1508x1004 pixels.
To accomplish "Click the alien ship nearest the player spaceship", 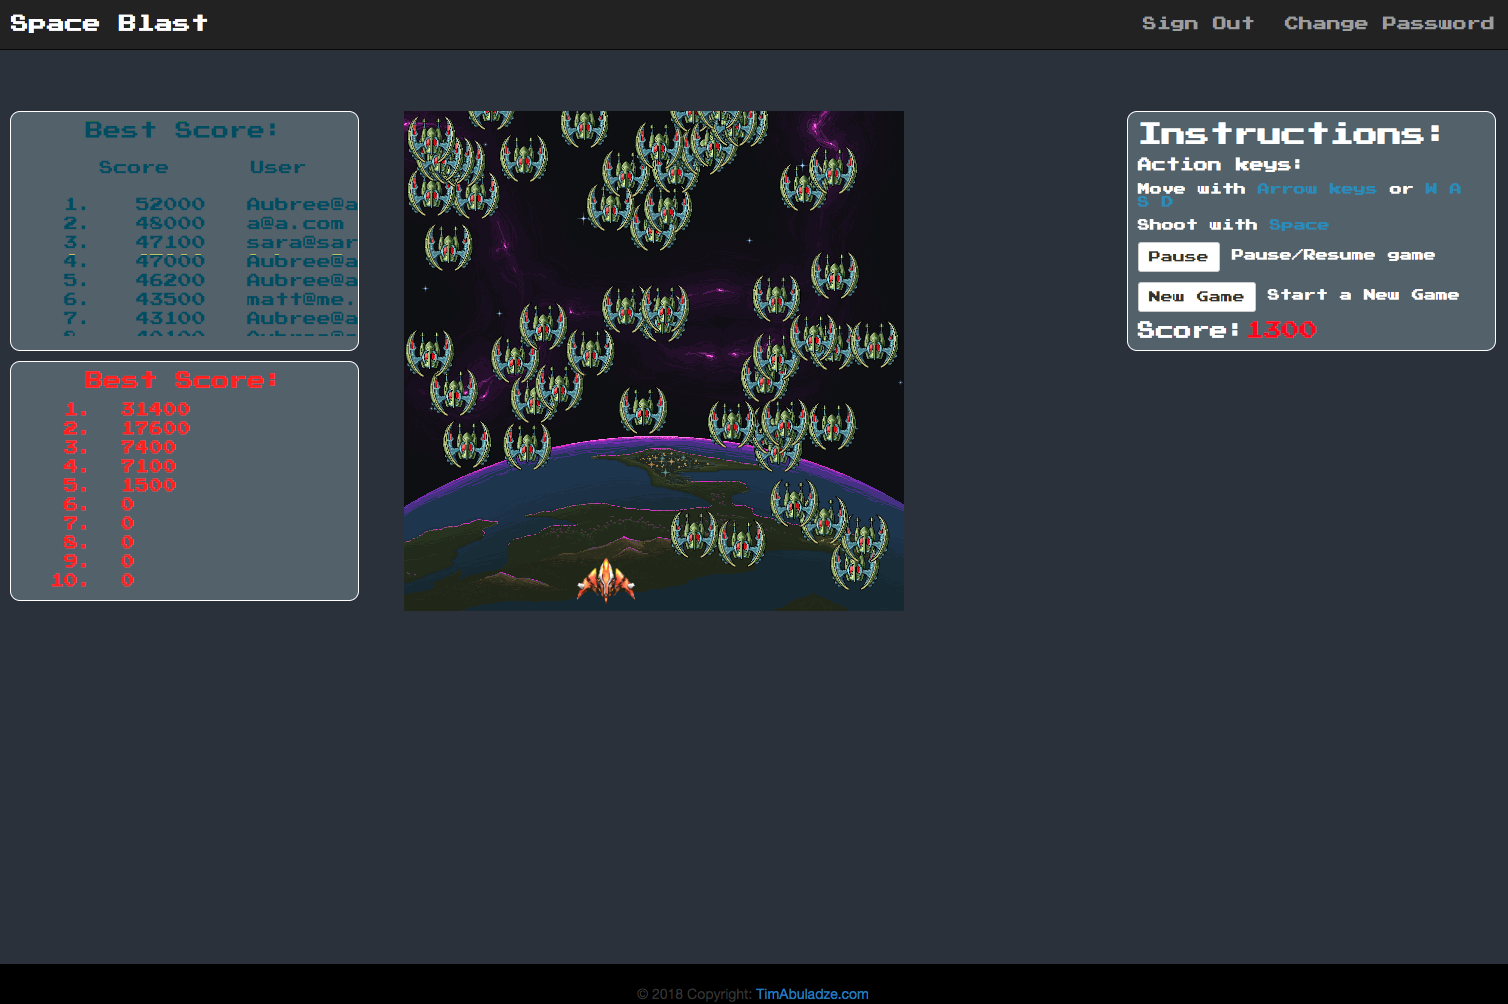I will point(693,533).
